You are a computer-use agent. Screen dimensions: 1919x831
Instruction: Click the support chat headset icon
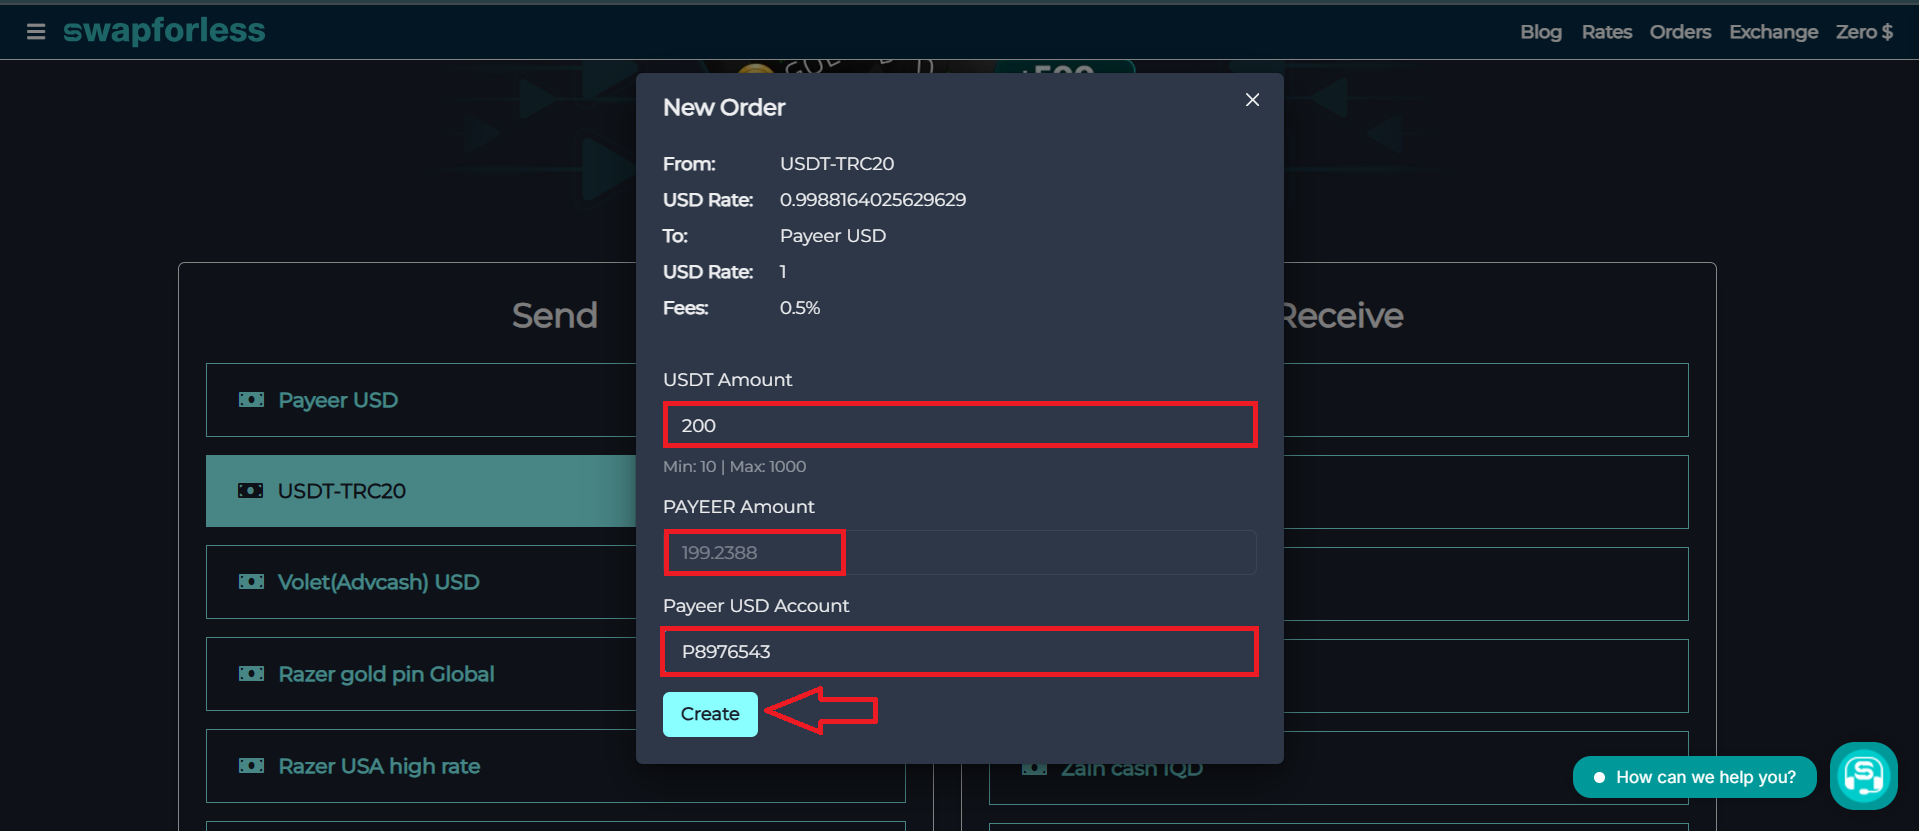pyautogui.click(x=1864, y=776)
